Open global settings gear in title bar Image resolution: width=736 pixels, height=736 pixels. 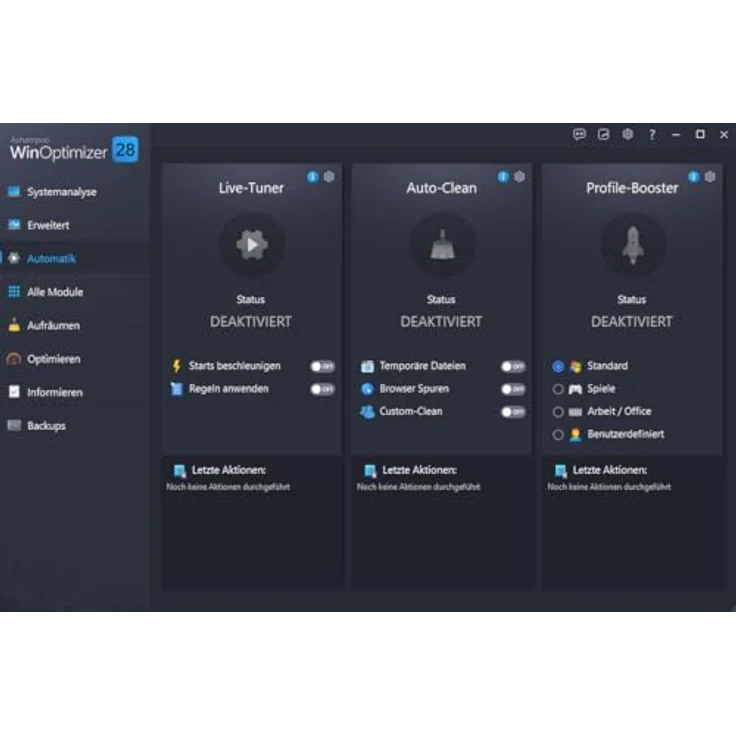point(628,135)
